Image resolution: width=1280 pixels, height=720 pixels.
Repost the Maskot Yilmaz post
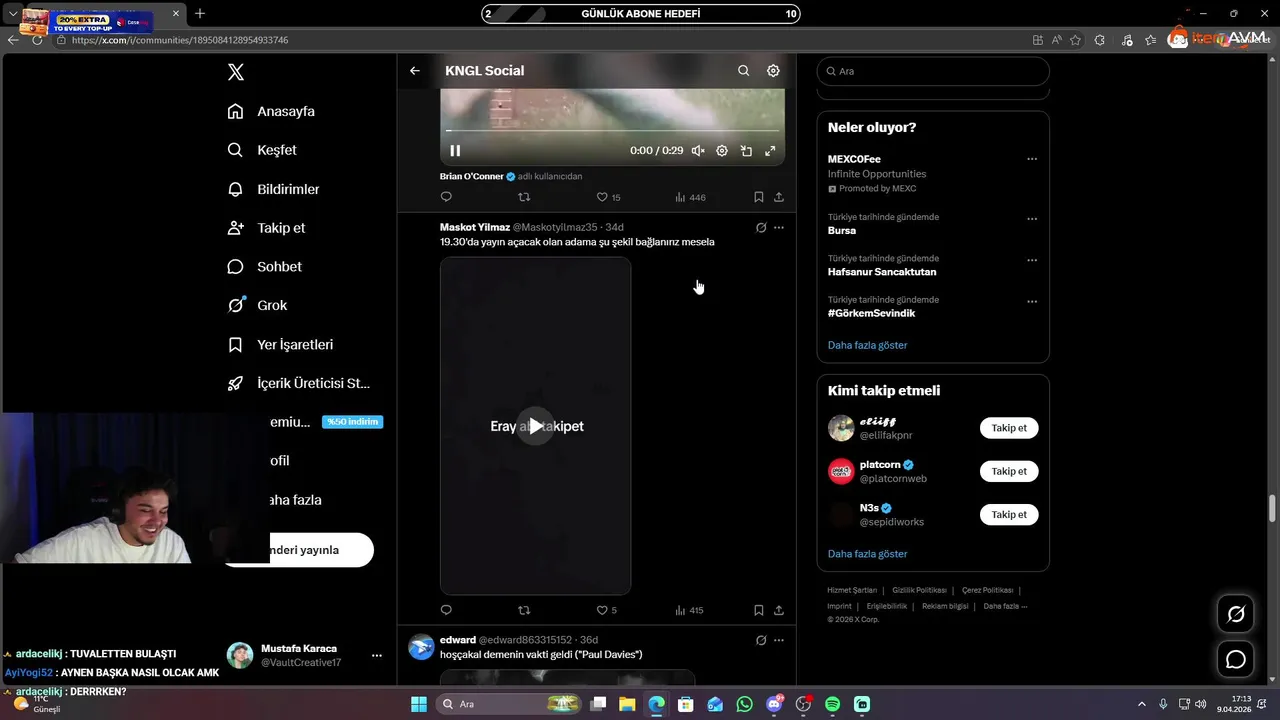point(524,610)
